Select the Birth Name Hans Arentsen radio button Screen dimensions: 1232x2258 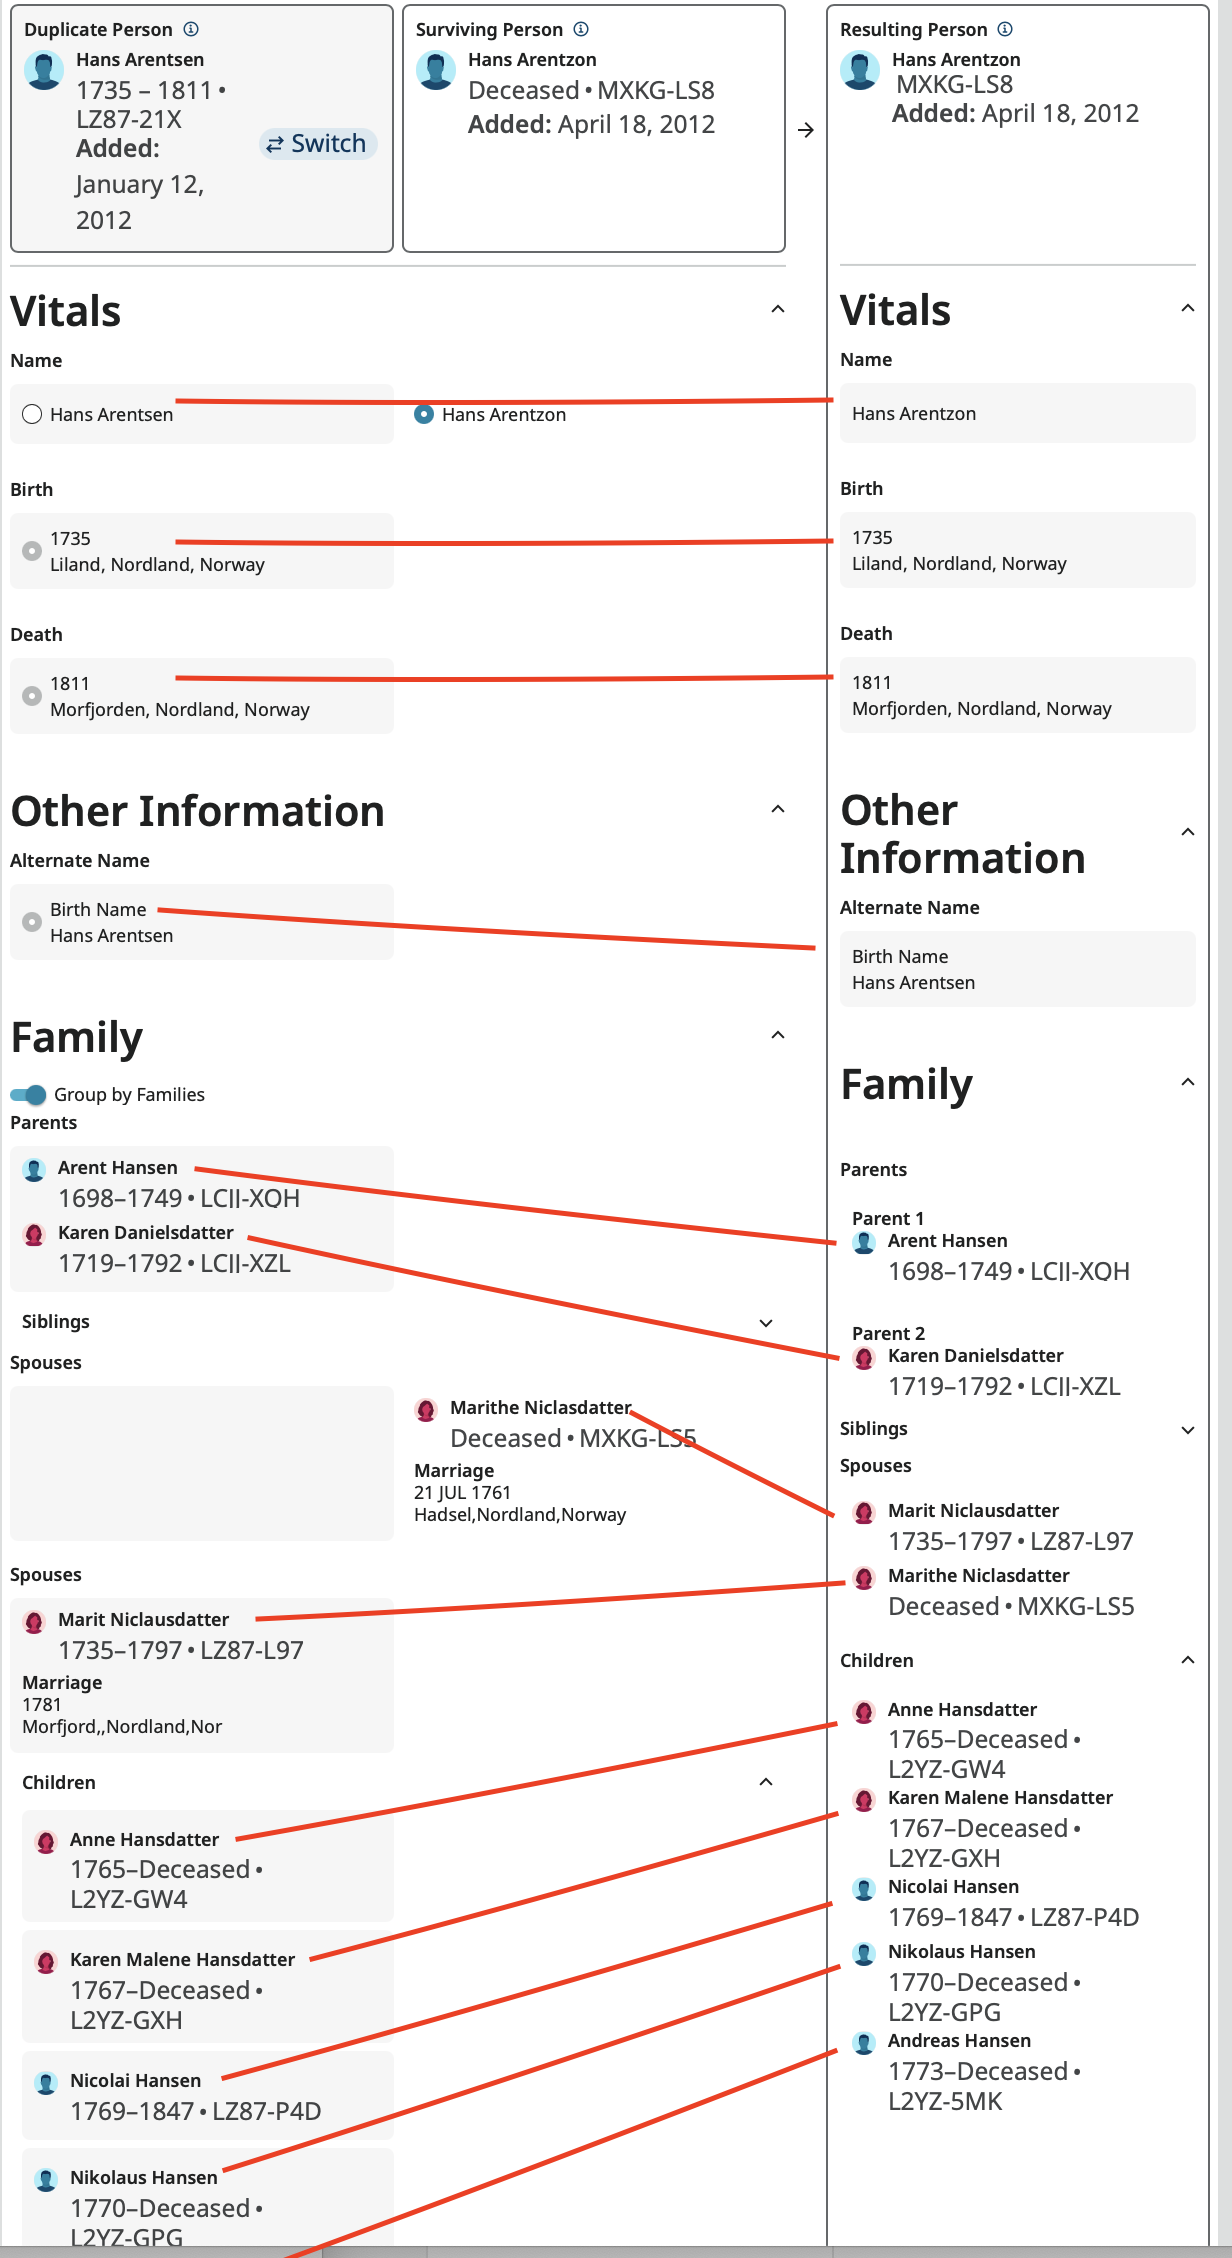pos(32,922)
